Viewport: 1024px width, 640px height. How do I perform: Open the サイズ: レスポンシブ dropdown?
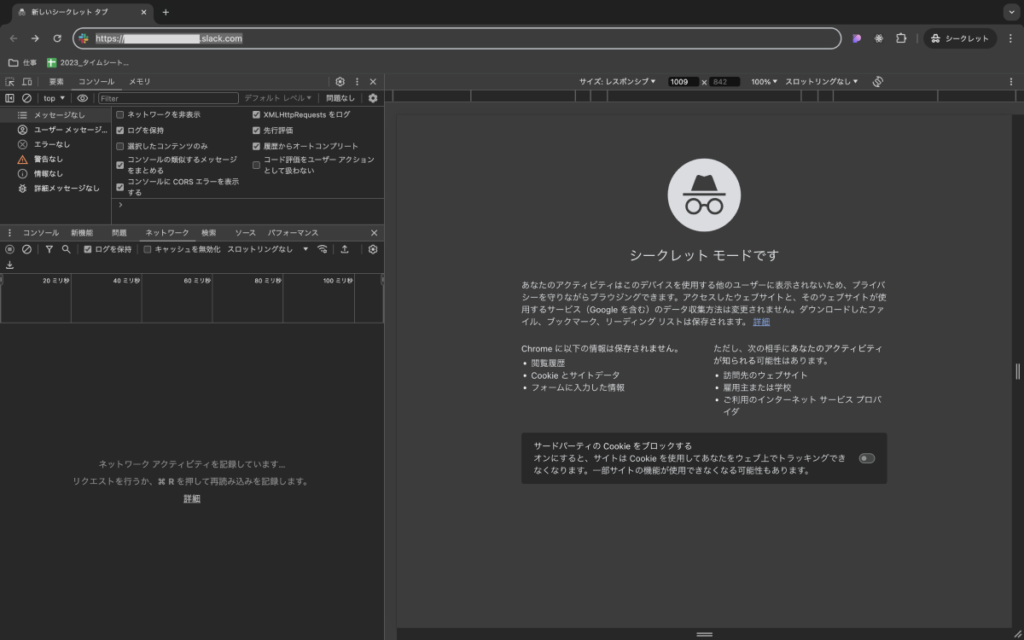coord(617,81)
